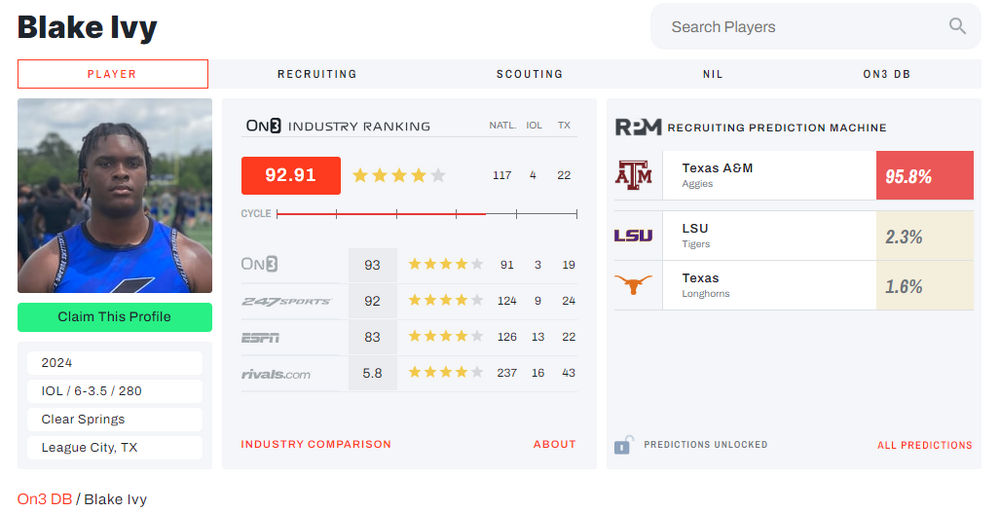Click the Cycle ranking timeline bar
This screenshot has height=513, width=1000.
426,213
